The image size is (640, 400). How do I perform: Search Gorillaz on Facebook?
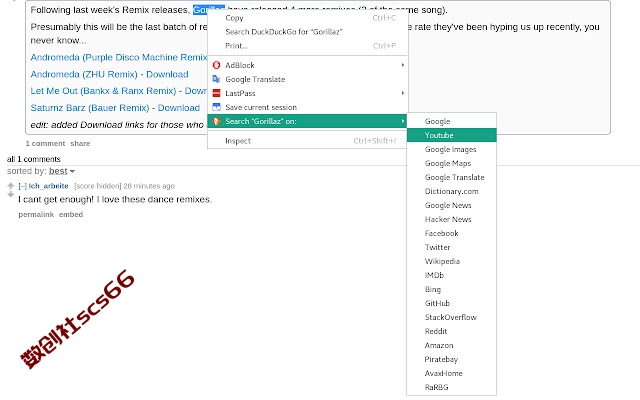(x=452, y=233)
